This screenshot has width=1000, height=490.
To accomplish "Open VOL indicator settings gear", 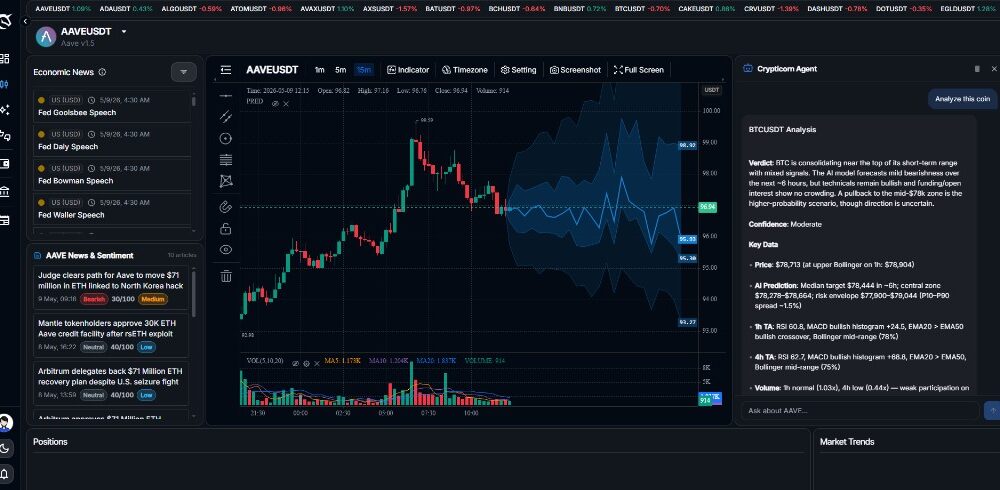I will tap(306, 363).
